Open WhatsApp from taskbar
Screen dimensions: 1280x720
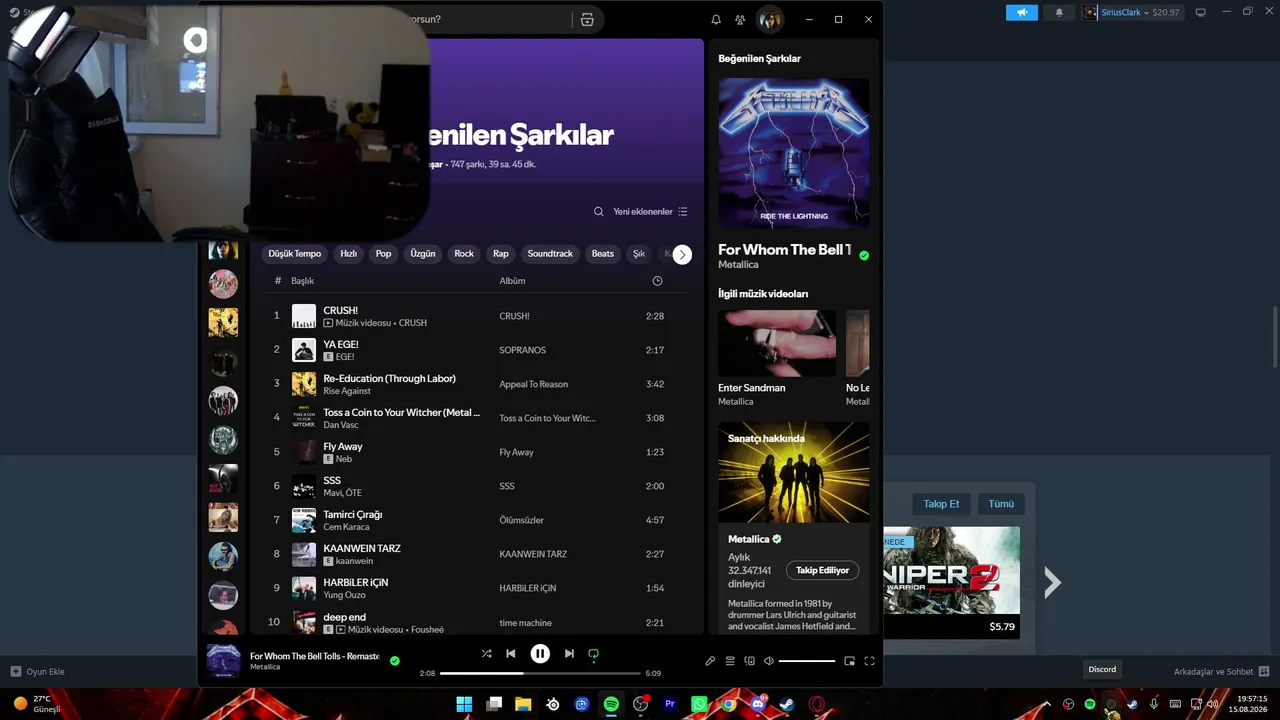coord(699,704)
